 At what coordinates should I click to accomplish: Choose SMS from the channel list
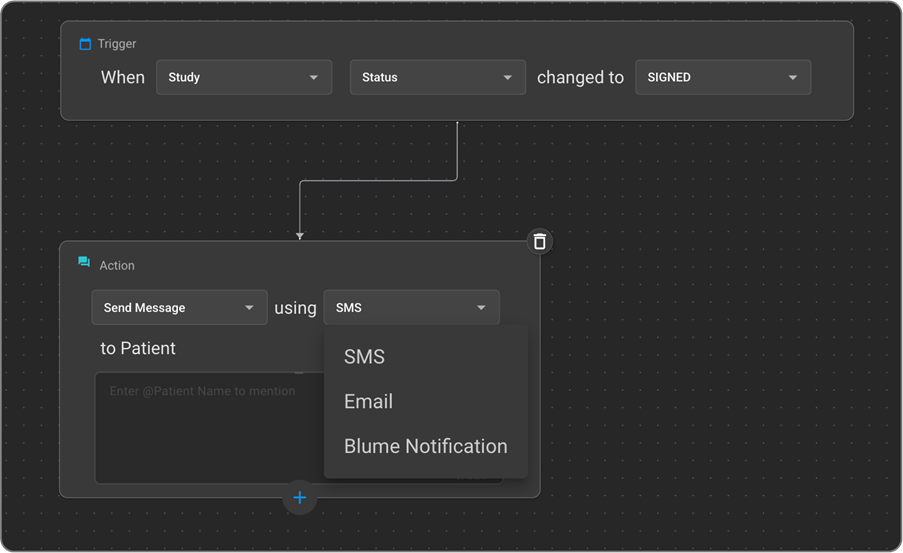click(365, 357)
